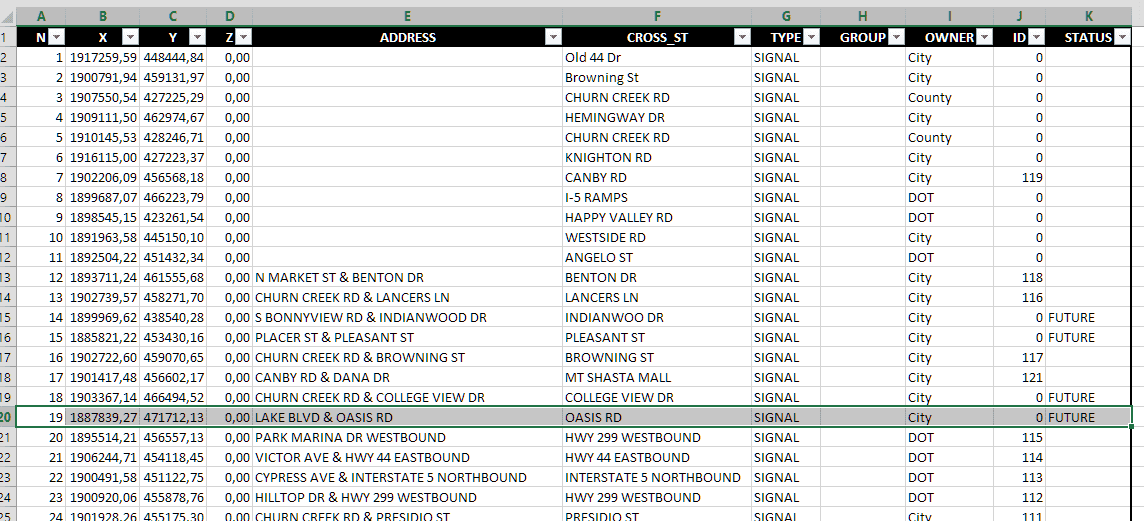
Task: Select column K header
Action: [x=1088, y=15]
